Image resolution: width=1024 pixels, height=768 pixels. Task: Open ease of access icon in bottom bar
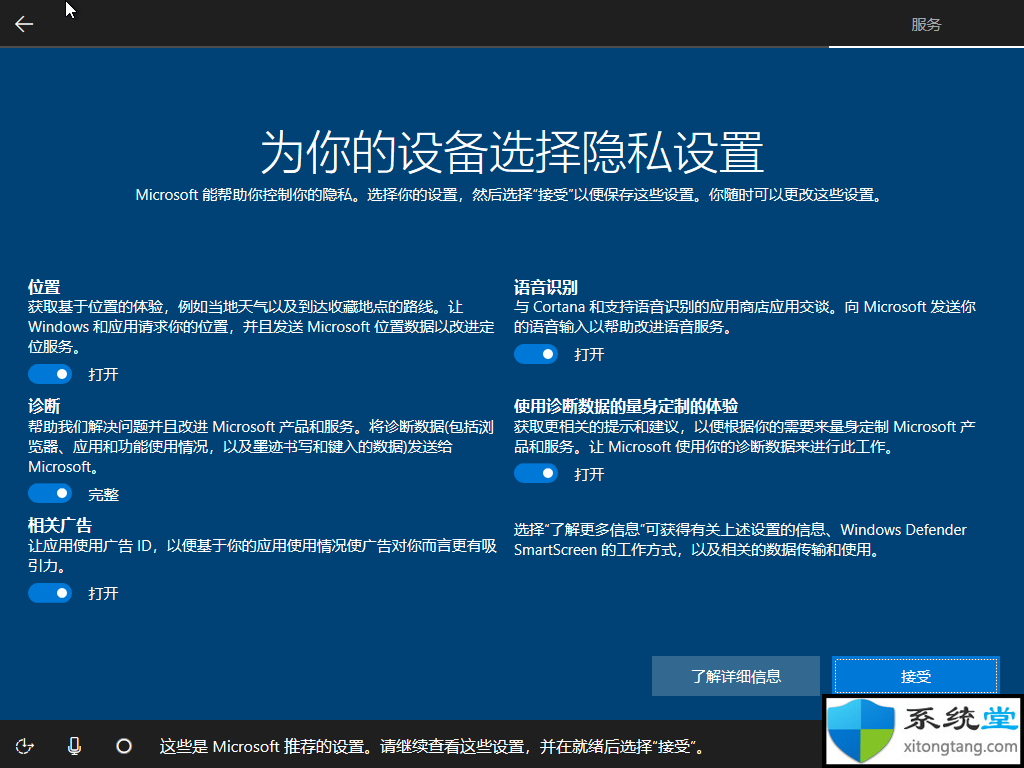[24, 746]
